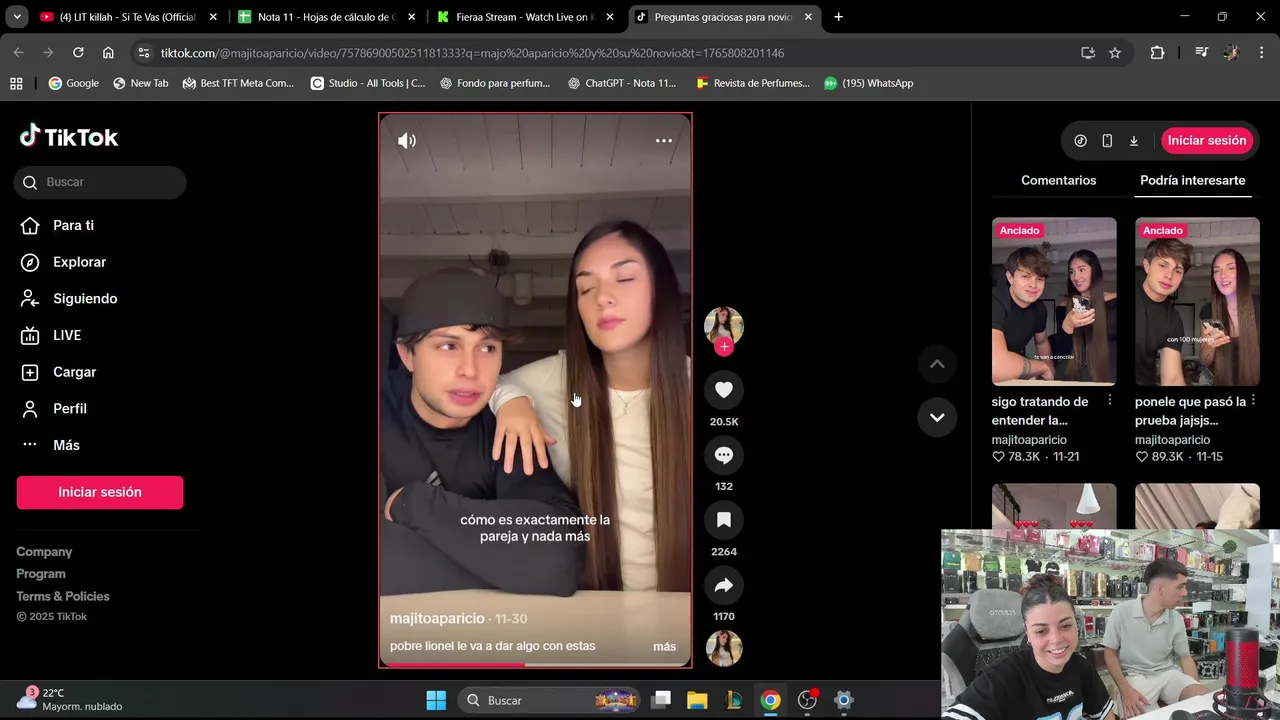Screen dimensions: 1280x720
Task: Go to next video with down arrow
Action: [x=937, y=417]
